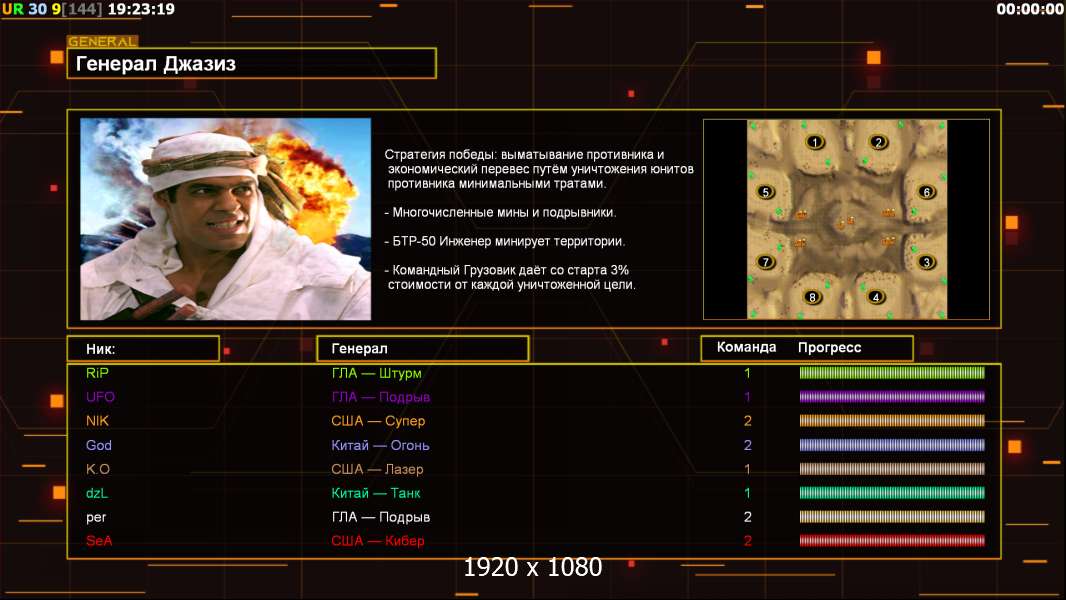This screenshot has height=600, width=1066.
Task: Click team number 1 in K.O's row
Action: point(747,469)
